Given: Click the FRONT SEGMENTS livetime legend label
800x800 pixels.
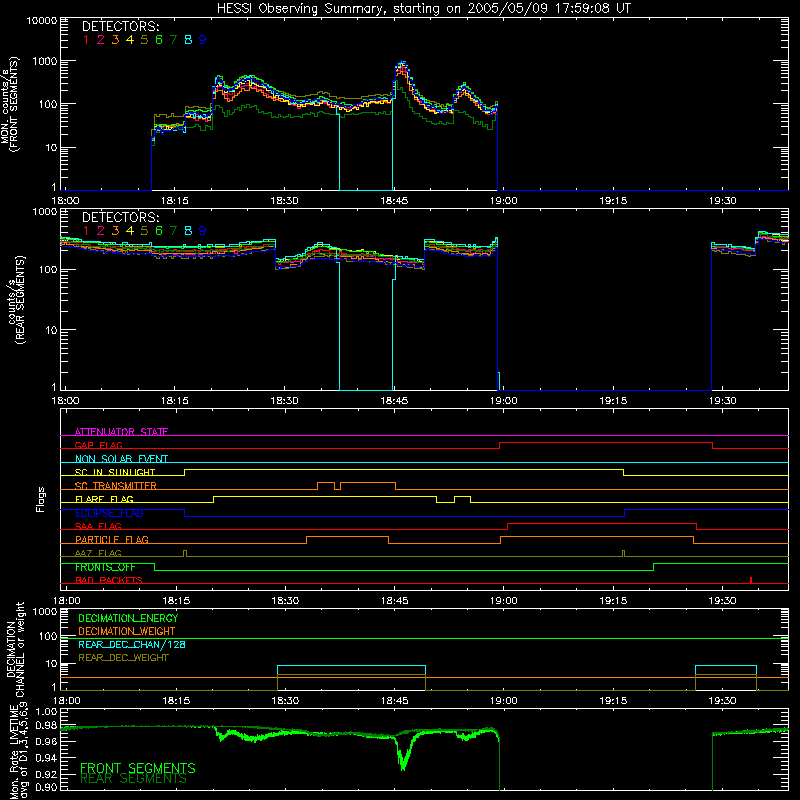Looking at the screenshot, I should coord(138,768).
